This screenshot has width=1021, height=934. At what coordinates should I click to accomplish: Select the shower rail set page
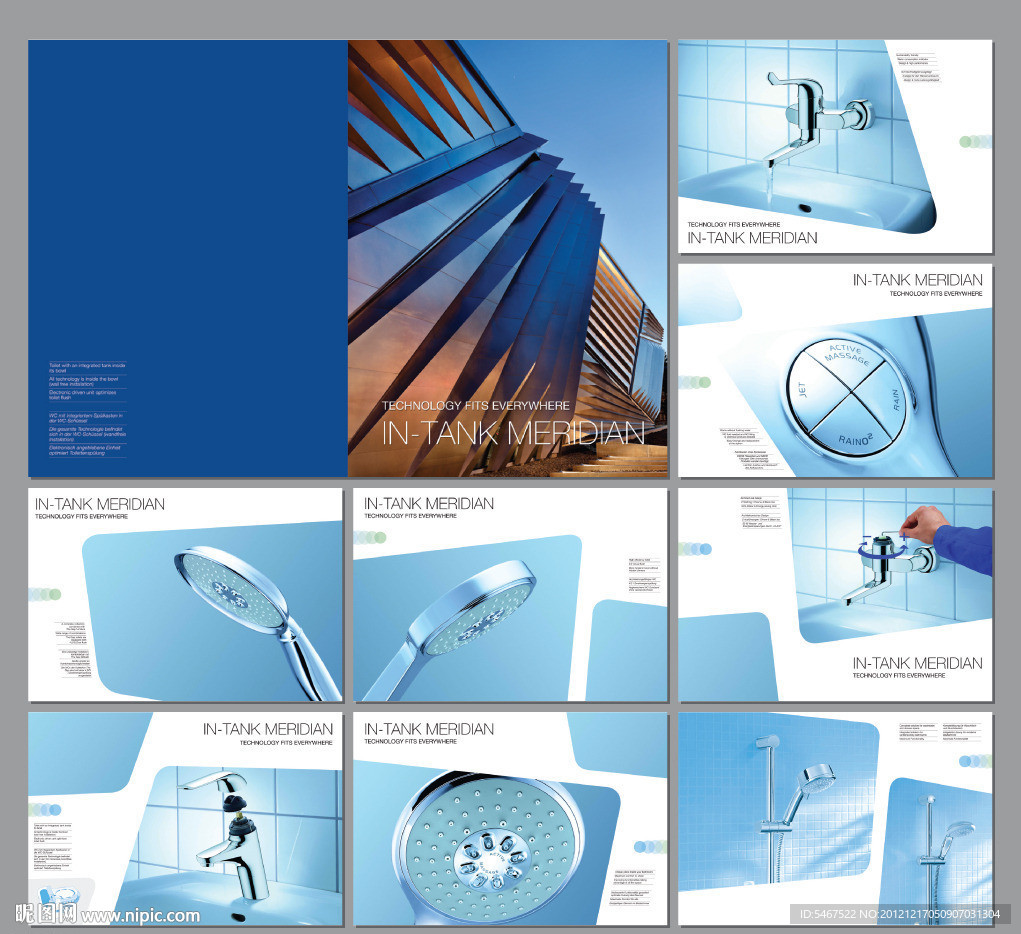835,819
